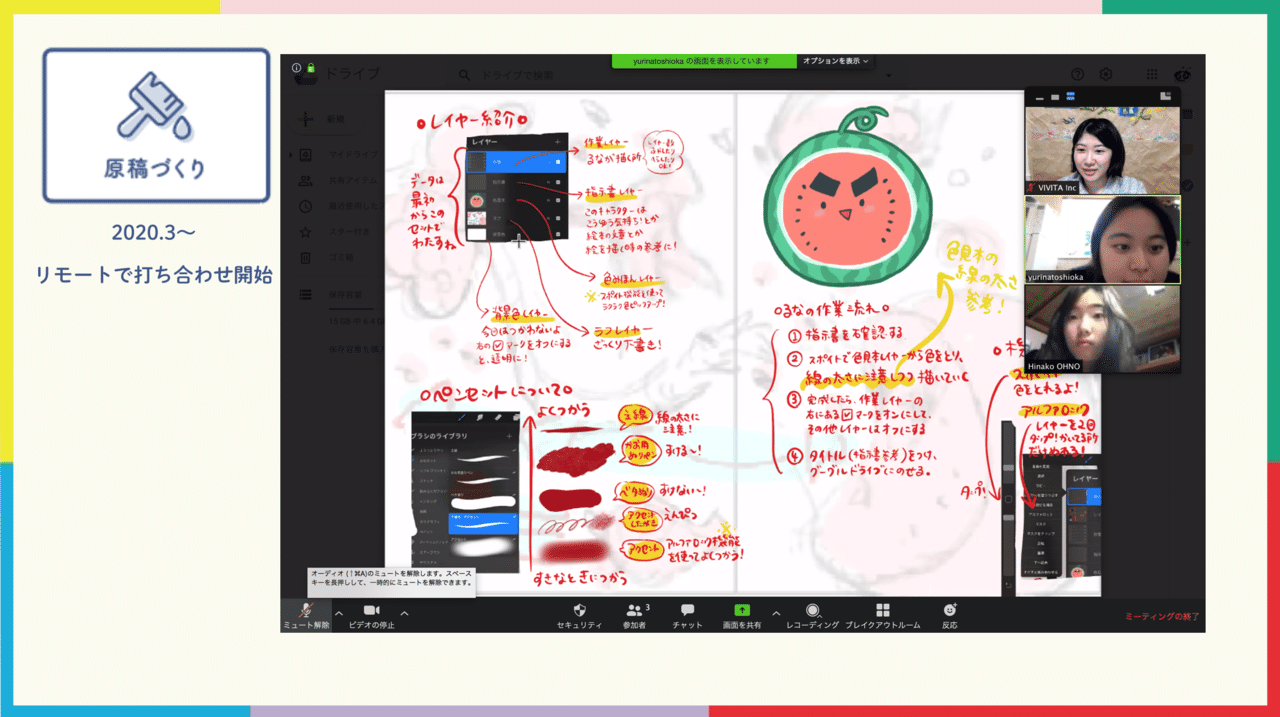Stop the camera with ビデオの停止
Viewport: 1280px width, 717px height.
[372, 615]
